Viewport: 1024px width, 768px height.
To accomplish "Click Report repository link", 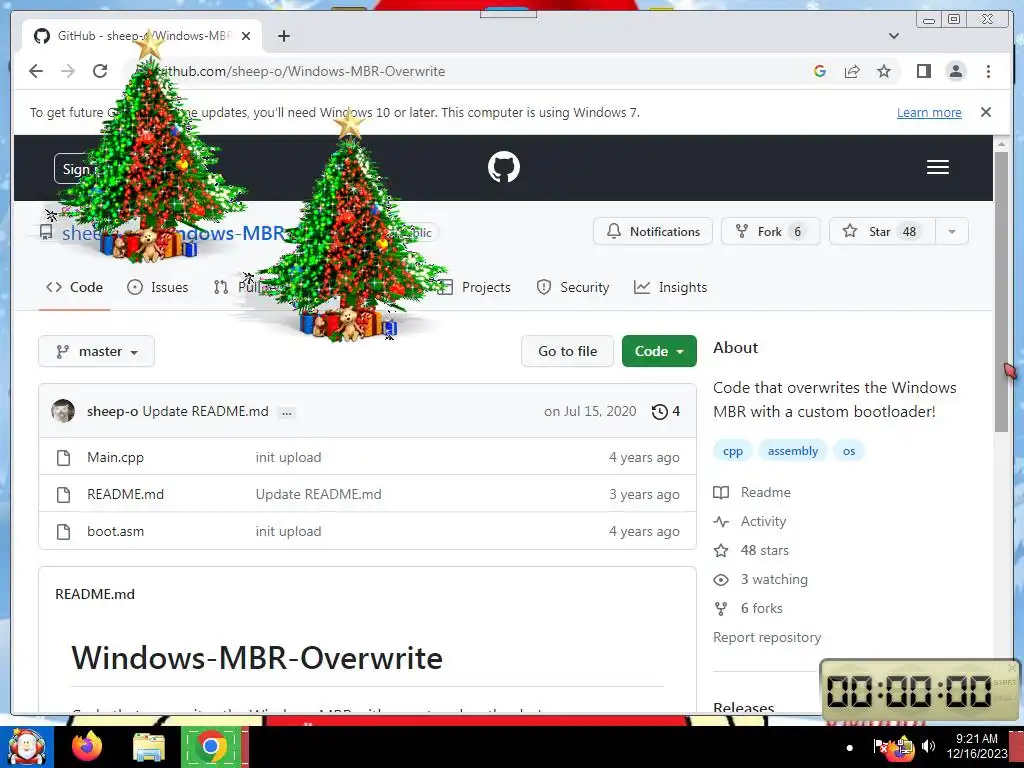I will 767,637.
